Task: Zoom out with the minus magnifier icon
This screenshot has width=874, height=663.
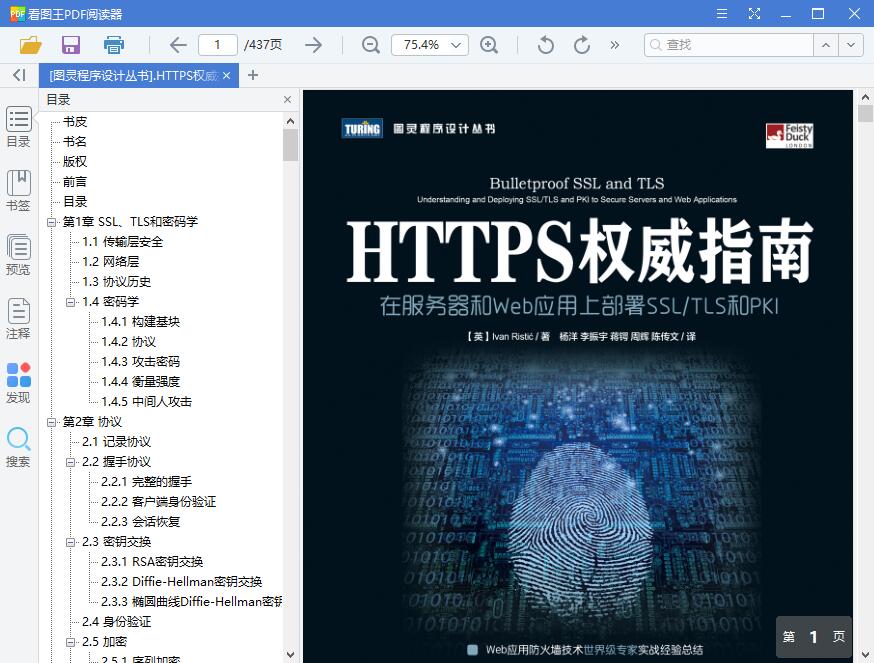Action: (371, 45)
